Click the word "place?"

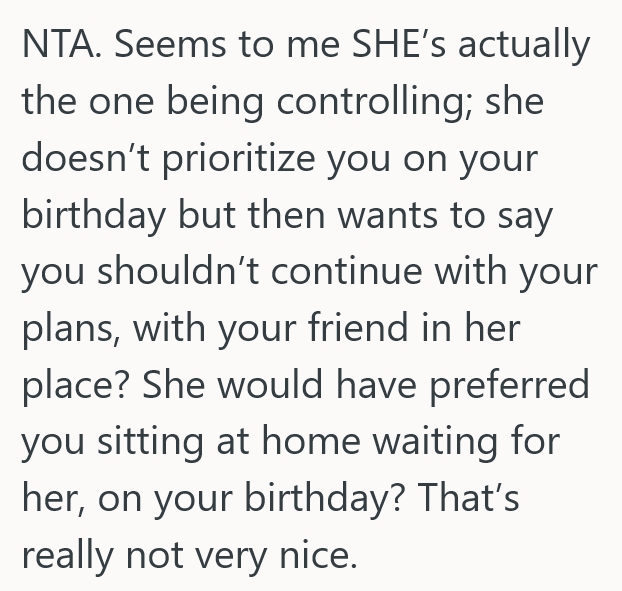tap(77, 385)
